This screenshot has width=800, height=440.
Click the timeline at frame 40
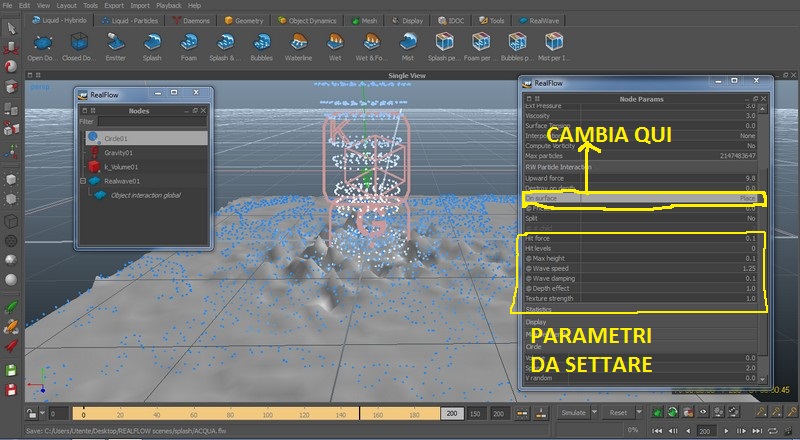(157, 413)
